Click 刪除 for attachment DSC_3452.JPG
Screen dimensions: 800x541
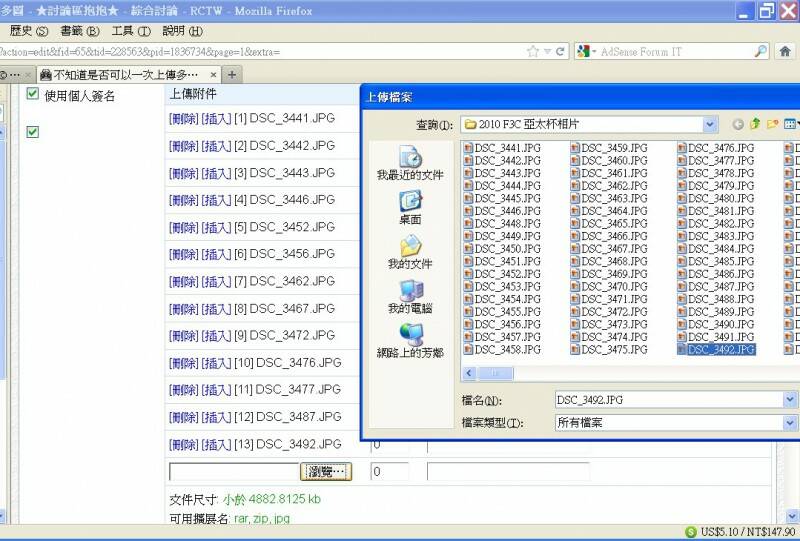pos(184,227)
